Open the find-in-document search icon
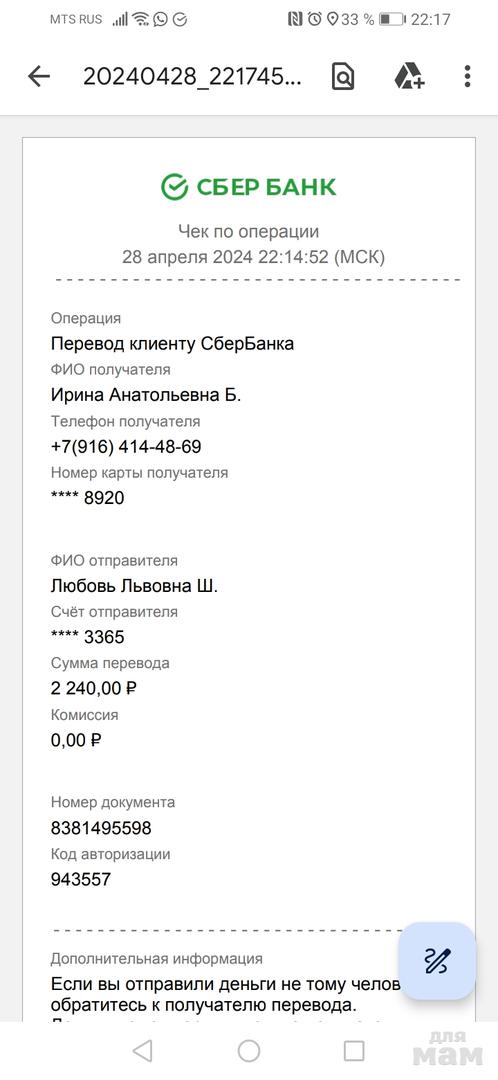The width and height of the screenshot is (498, 1080). 342,76
